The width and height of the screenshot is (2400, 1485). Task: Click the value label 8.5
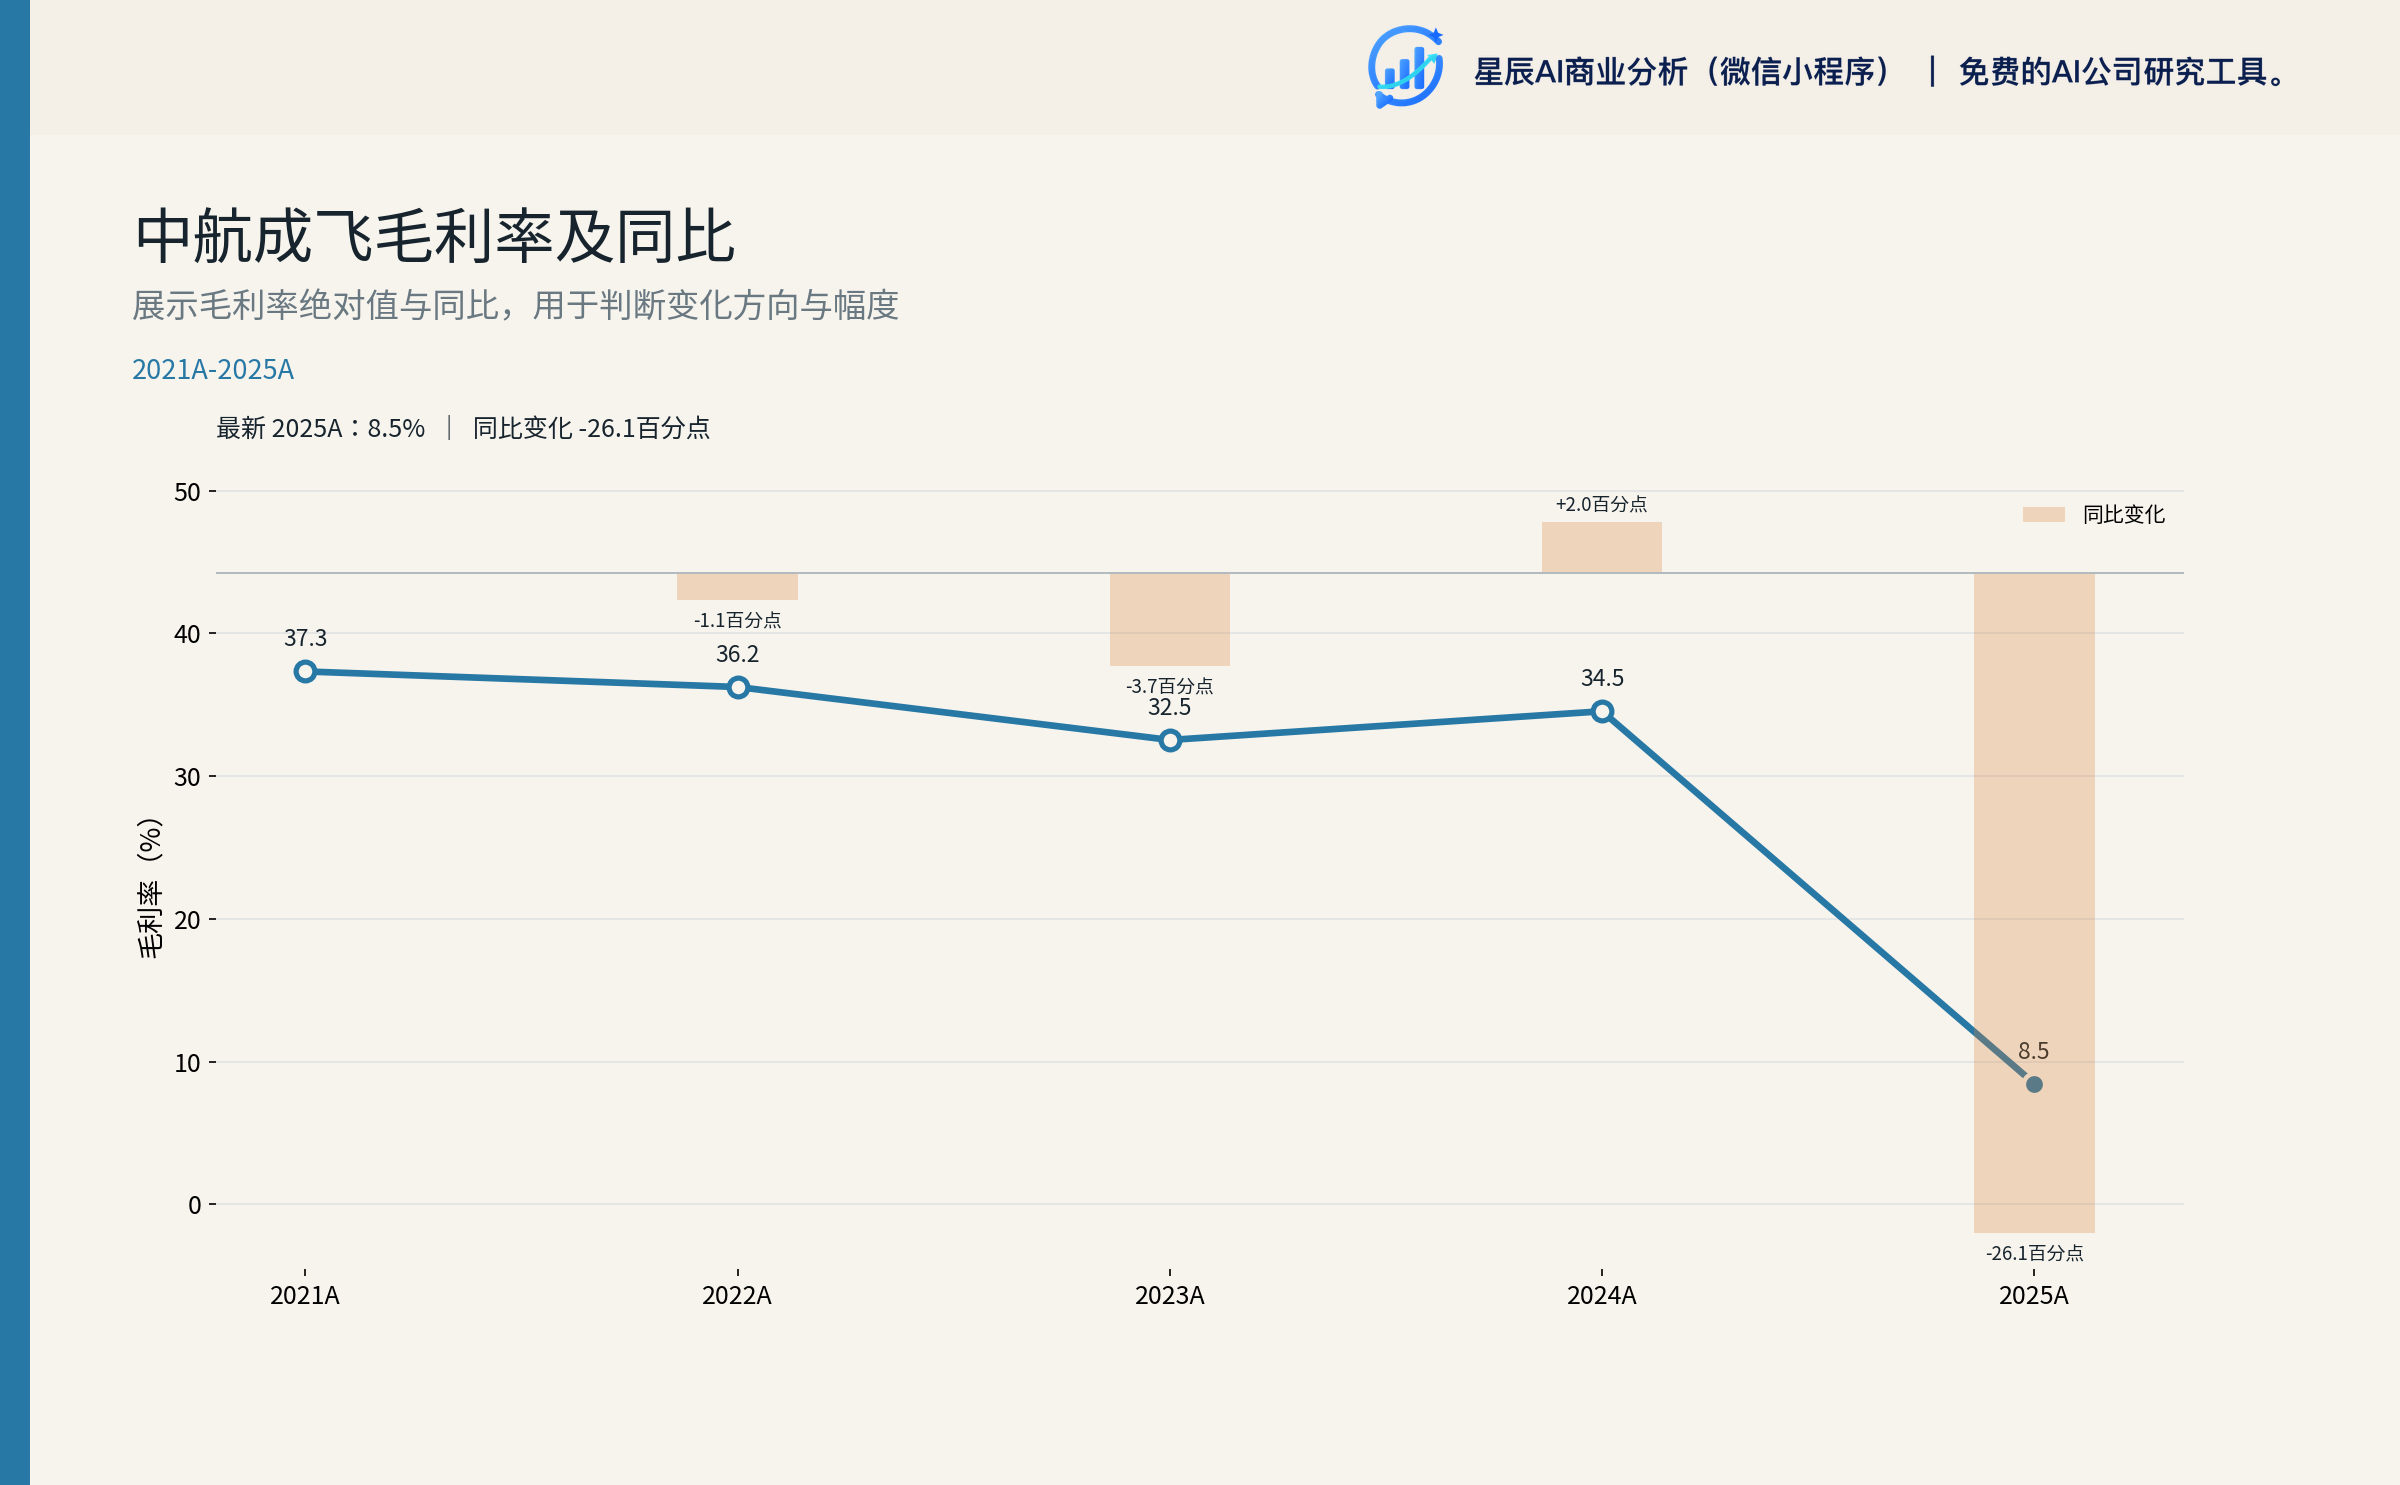tap(2034, 1051)
